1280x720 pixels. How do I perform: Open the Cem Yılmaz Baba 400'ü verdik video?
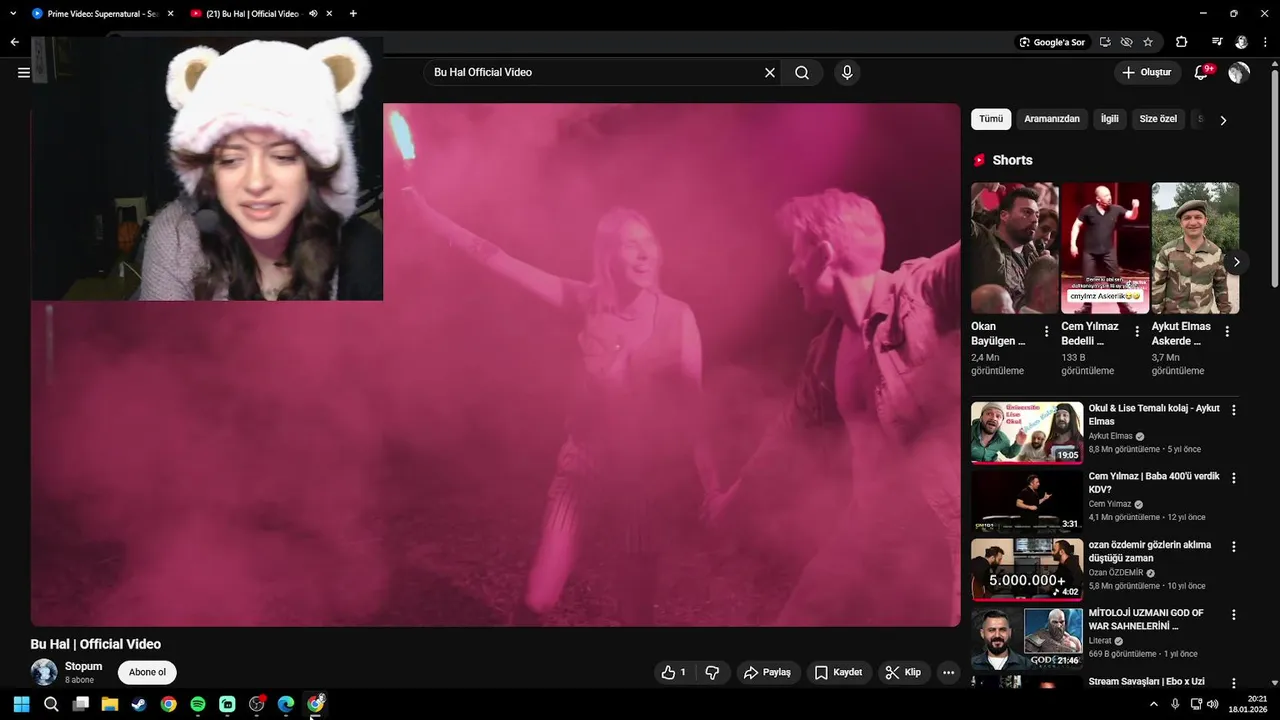pos(1027,501)
